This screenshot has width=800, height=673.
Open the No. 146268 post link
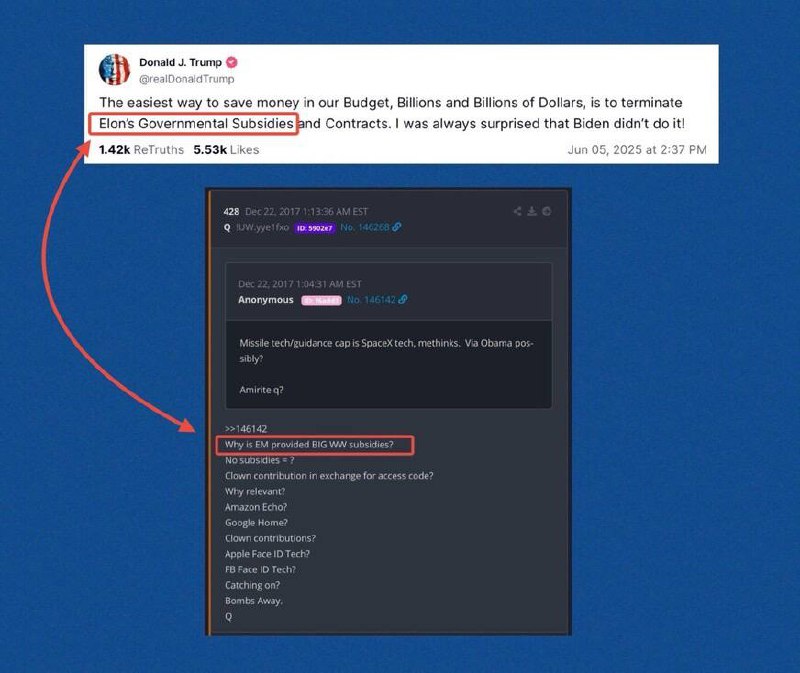365,228
